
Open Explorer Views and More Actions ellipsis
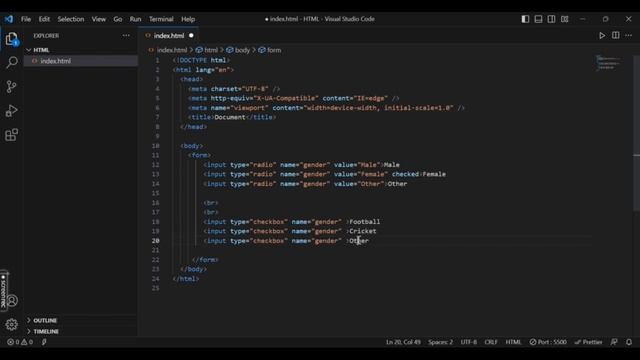coord(126,36)
